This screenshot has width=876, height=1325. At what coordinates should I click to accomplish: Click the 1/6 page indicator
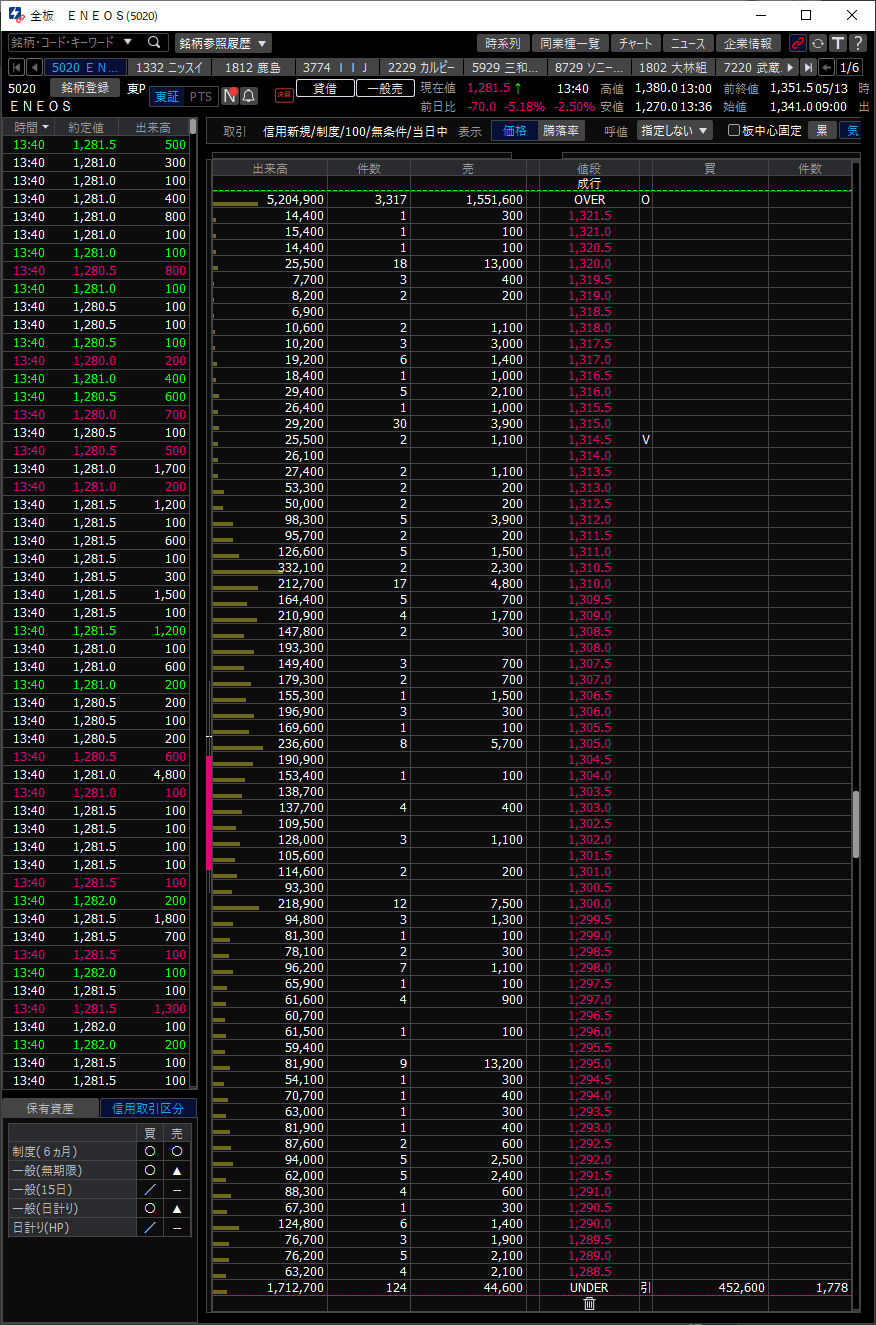click(x=849, y=68)
